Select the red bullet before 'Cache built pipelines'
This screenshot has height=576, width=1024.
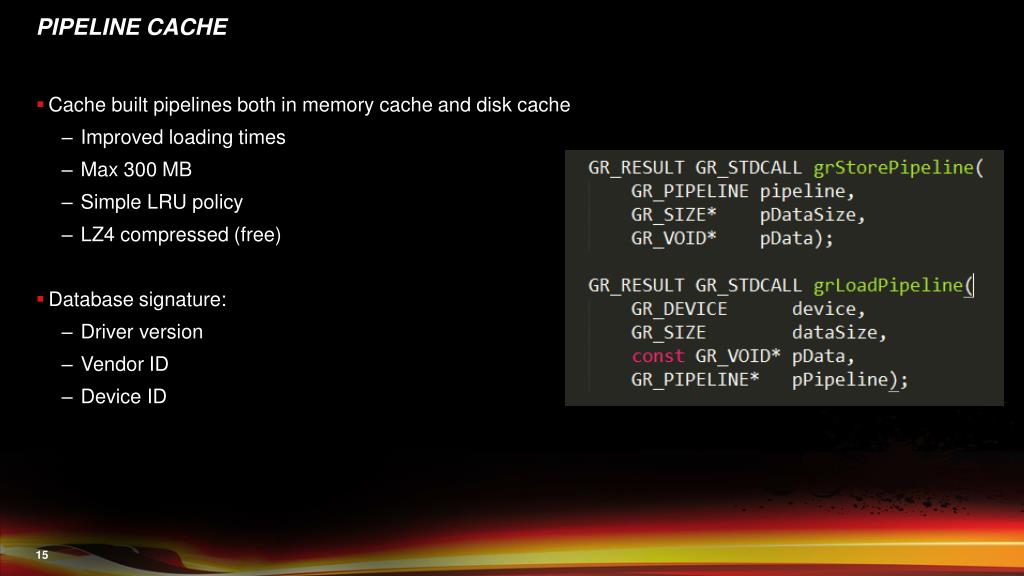point(40,104)
